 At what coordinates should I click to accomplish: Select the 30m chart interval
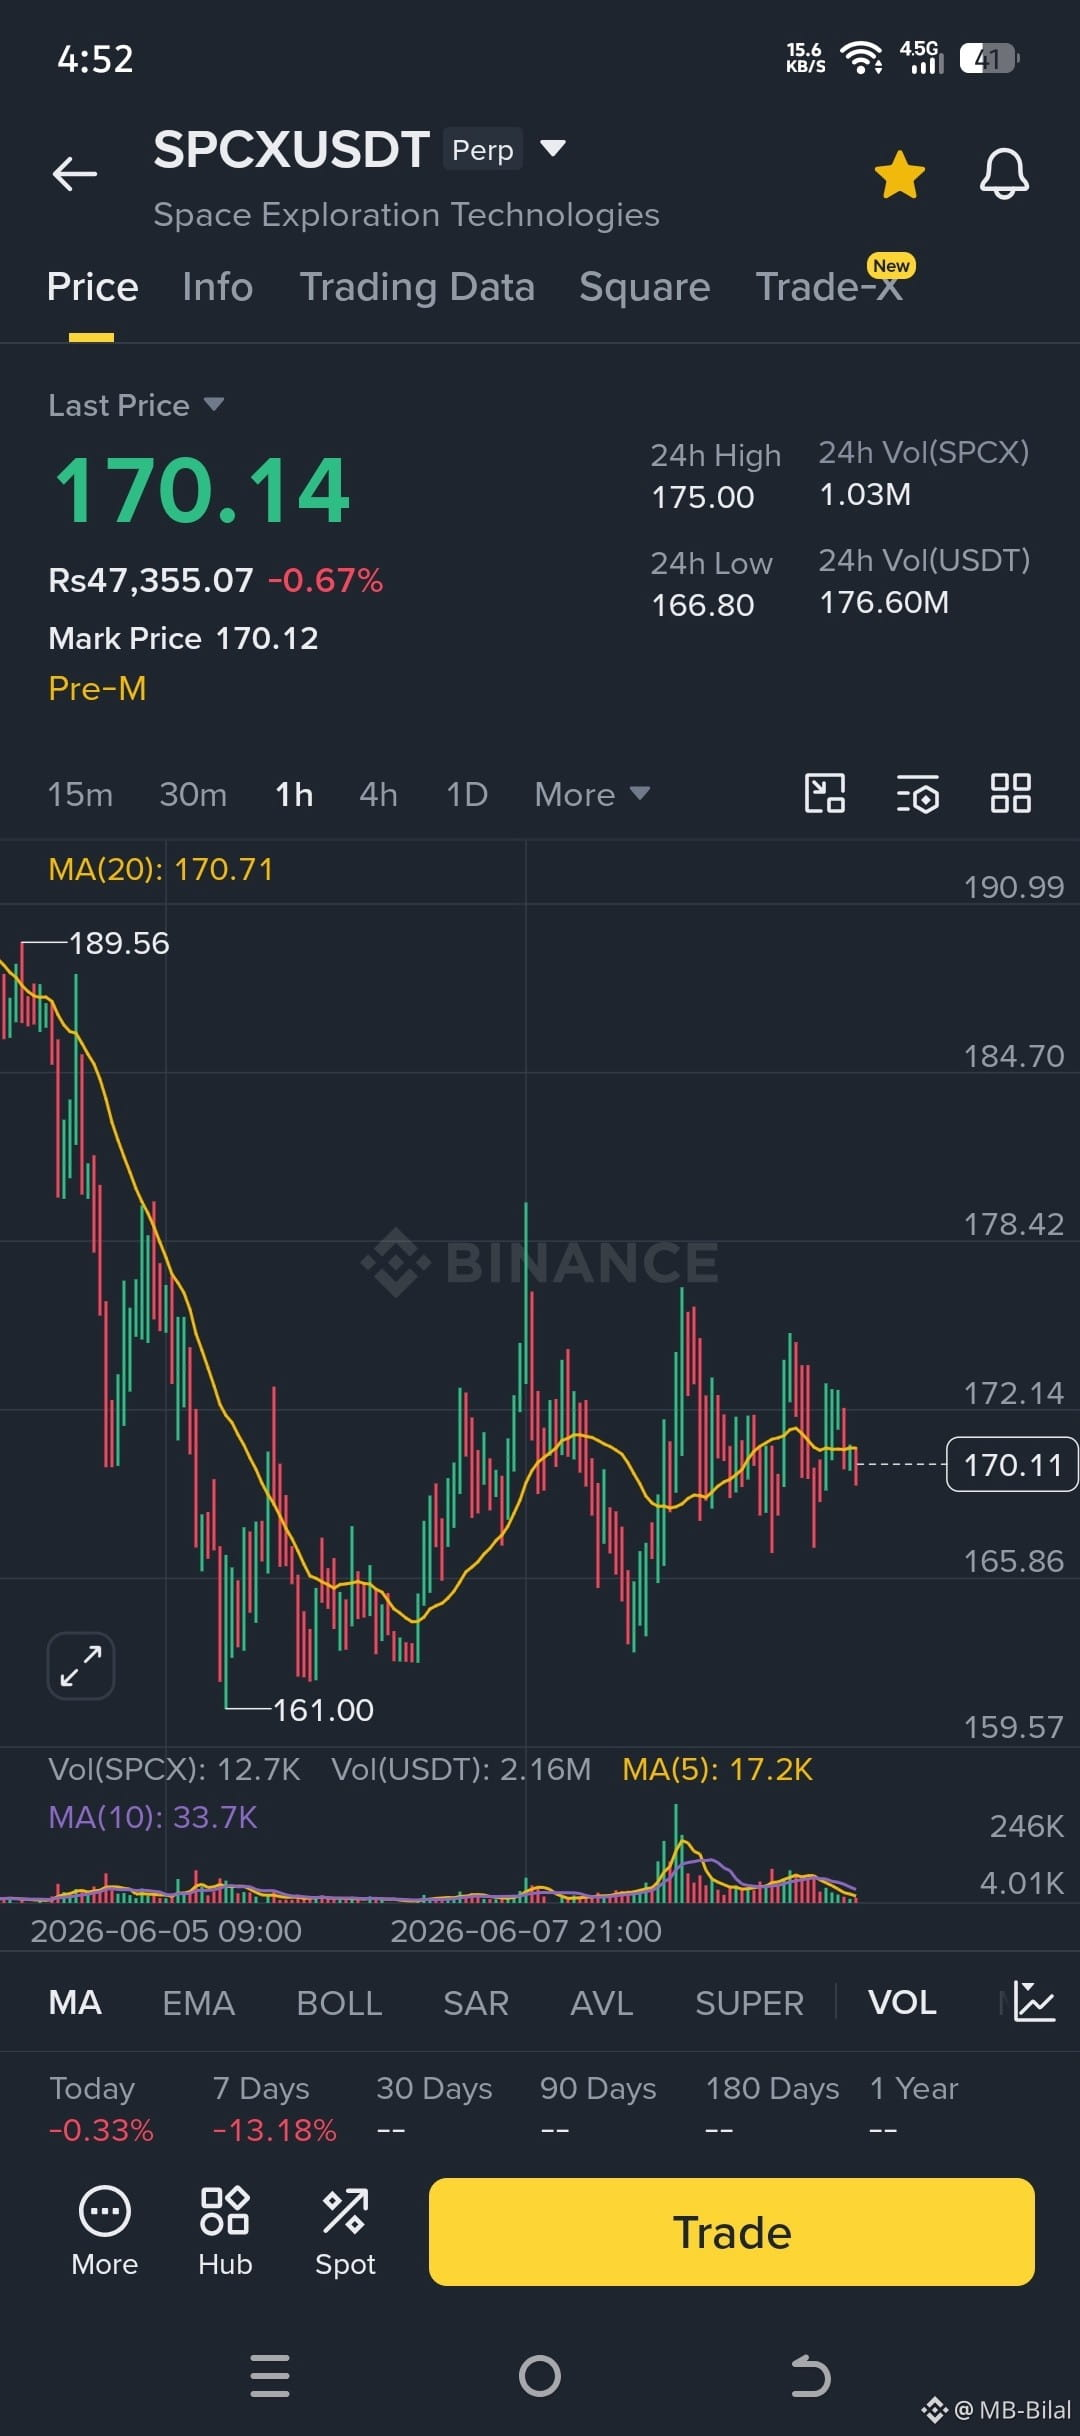pyautogui.click(x=193, y=794)
